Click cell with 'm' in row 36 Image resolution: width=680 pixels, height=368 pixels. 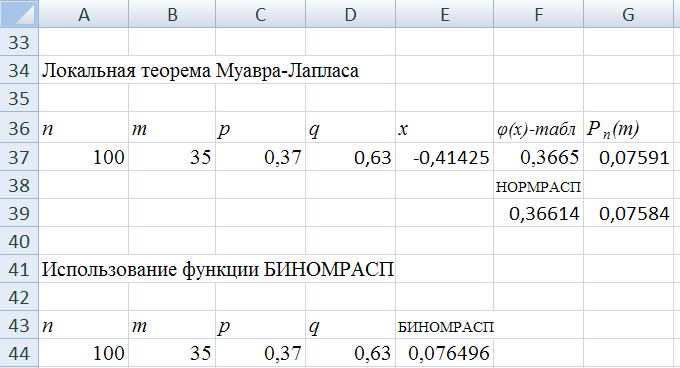click(x=172, y=127)
